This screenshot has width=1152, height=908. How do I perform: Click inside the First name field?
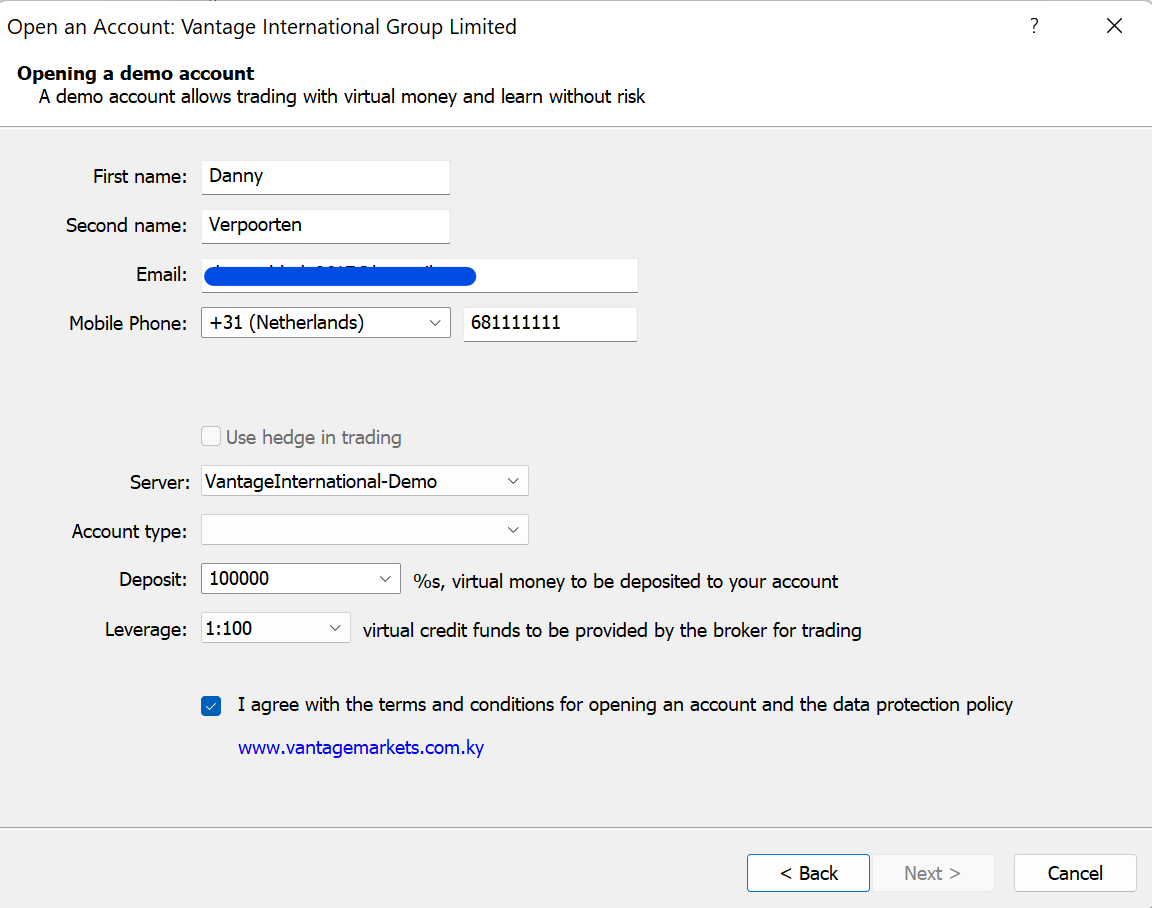tap(325, 176)
